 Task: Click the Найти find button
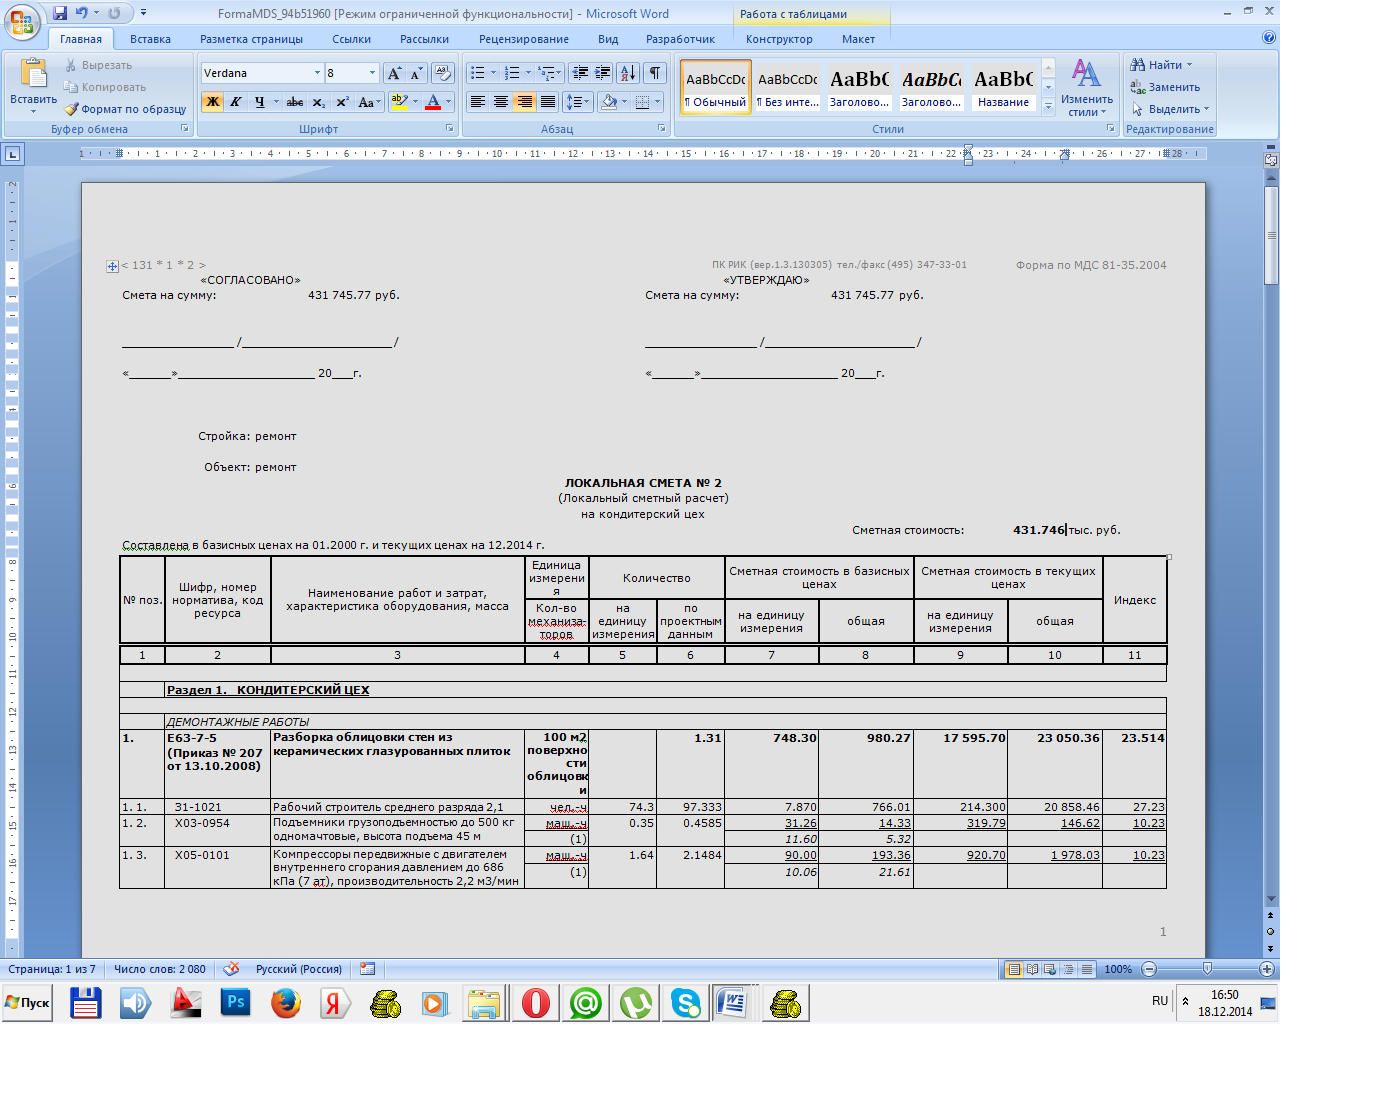coord(1162,65)
